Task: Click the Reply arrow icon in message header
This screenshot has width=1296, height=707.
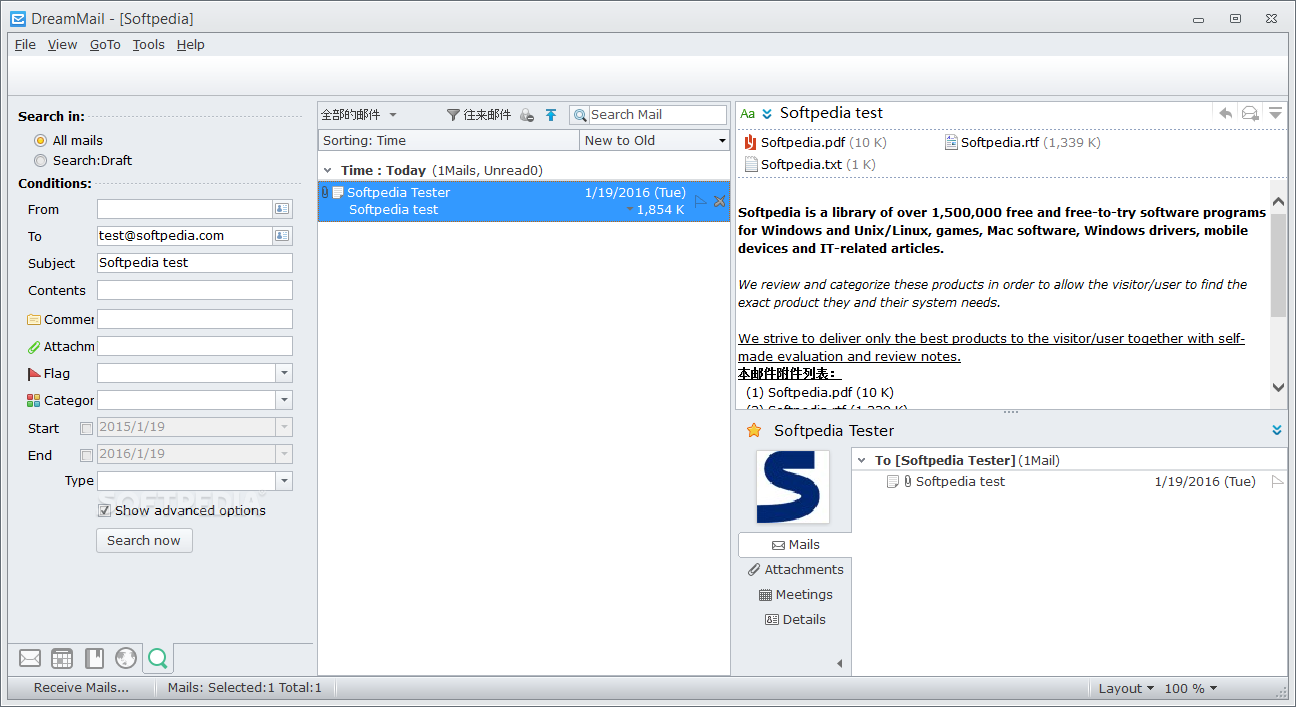Action: [1225, 113]
